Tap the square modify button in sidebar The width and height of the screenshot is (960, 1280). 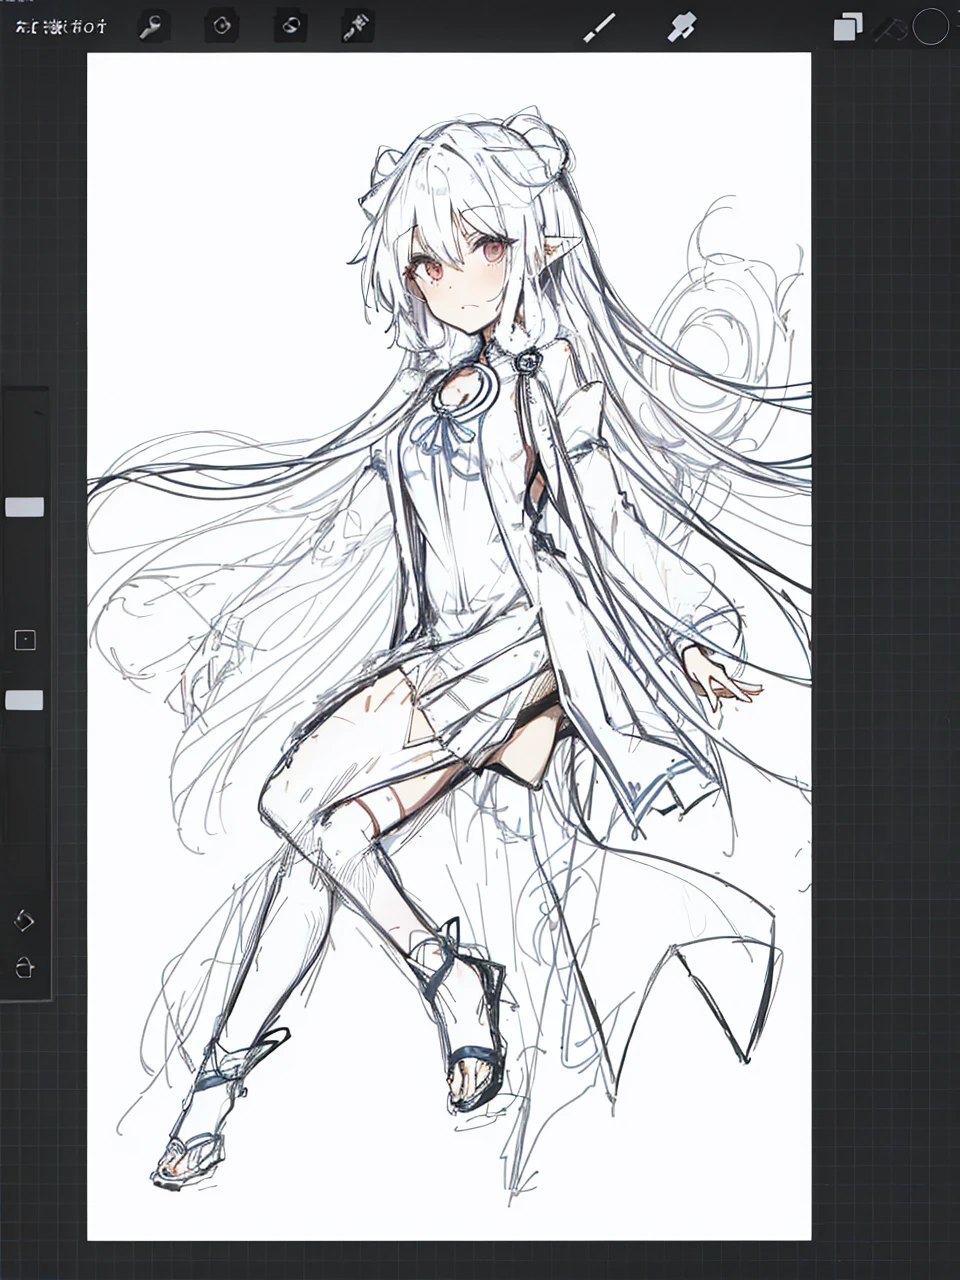pyautogui.click(x=25, y=640)
